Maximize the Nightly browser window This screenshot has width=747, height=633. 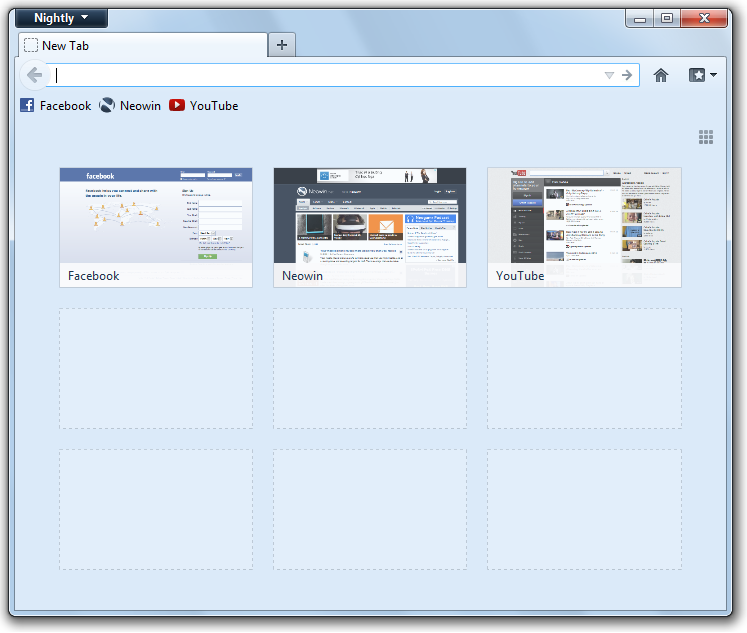coord(667,19)
